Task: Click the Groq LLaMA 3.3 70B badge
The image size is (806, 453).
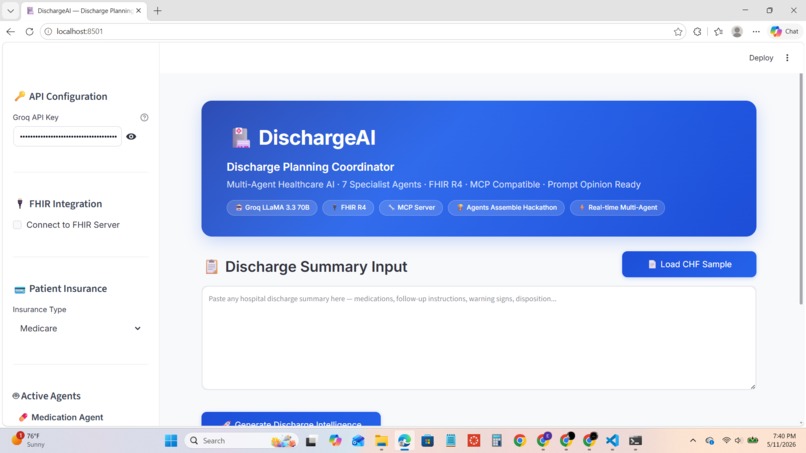Action: pyautogui.click(x=272, y=208)
